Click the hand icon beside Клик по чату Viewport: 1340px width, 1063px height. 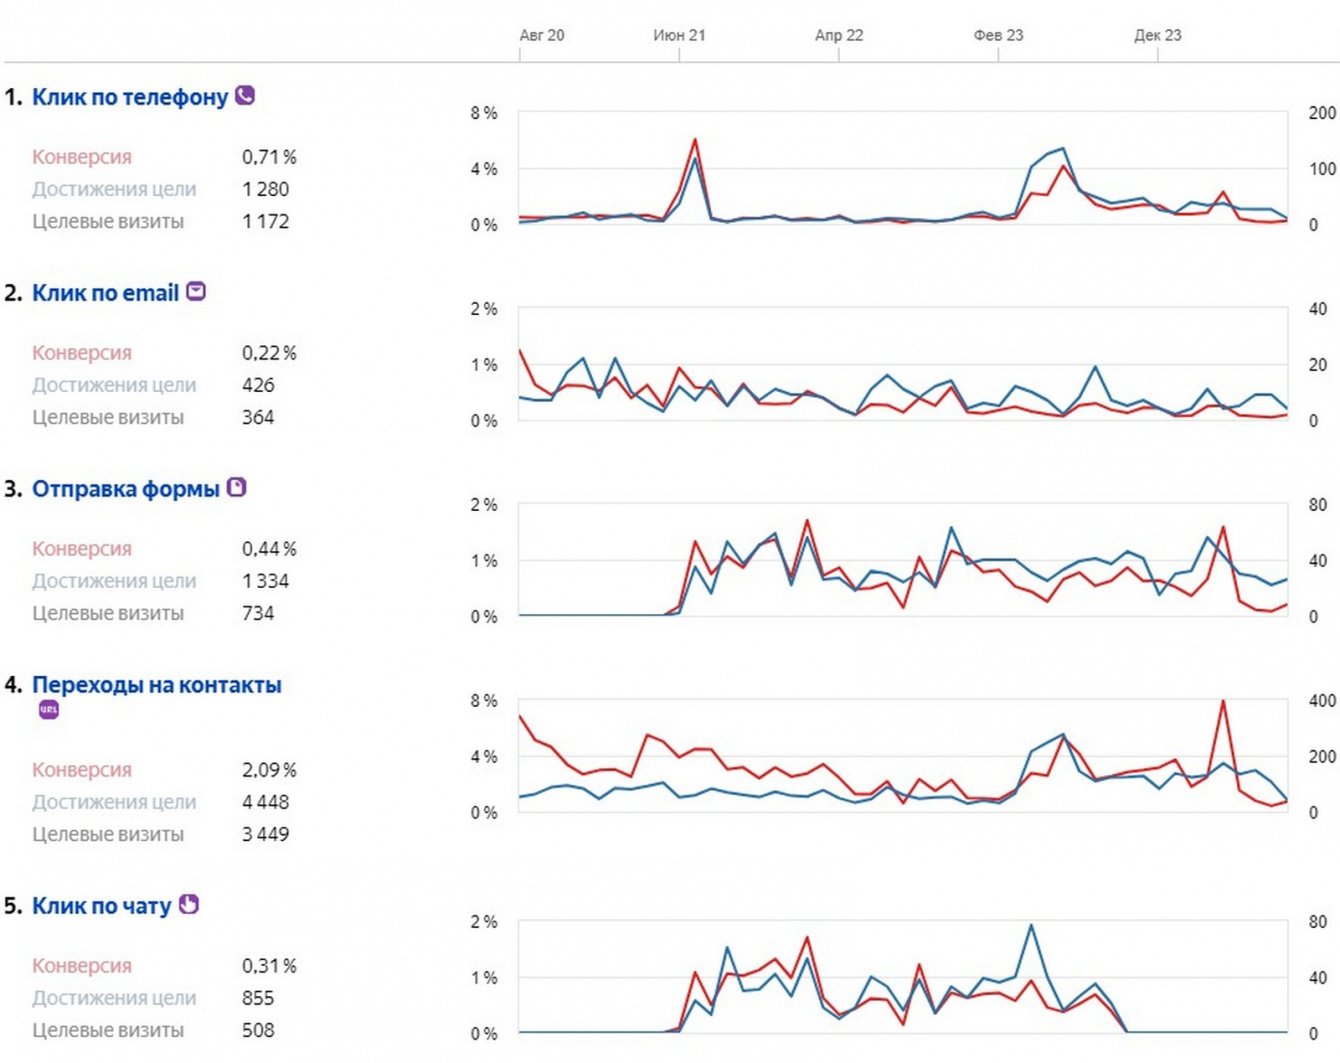(189, 904)
